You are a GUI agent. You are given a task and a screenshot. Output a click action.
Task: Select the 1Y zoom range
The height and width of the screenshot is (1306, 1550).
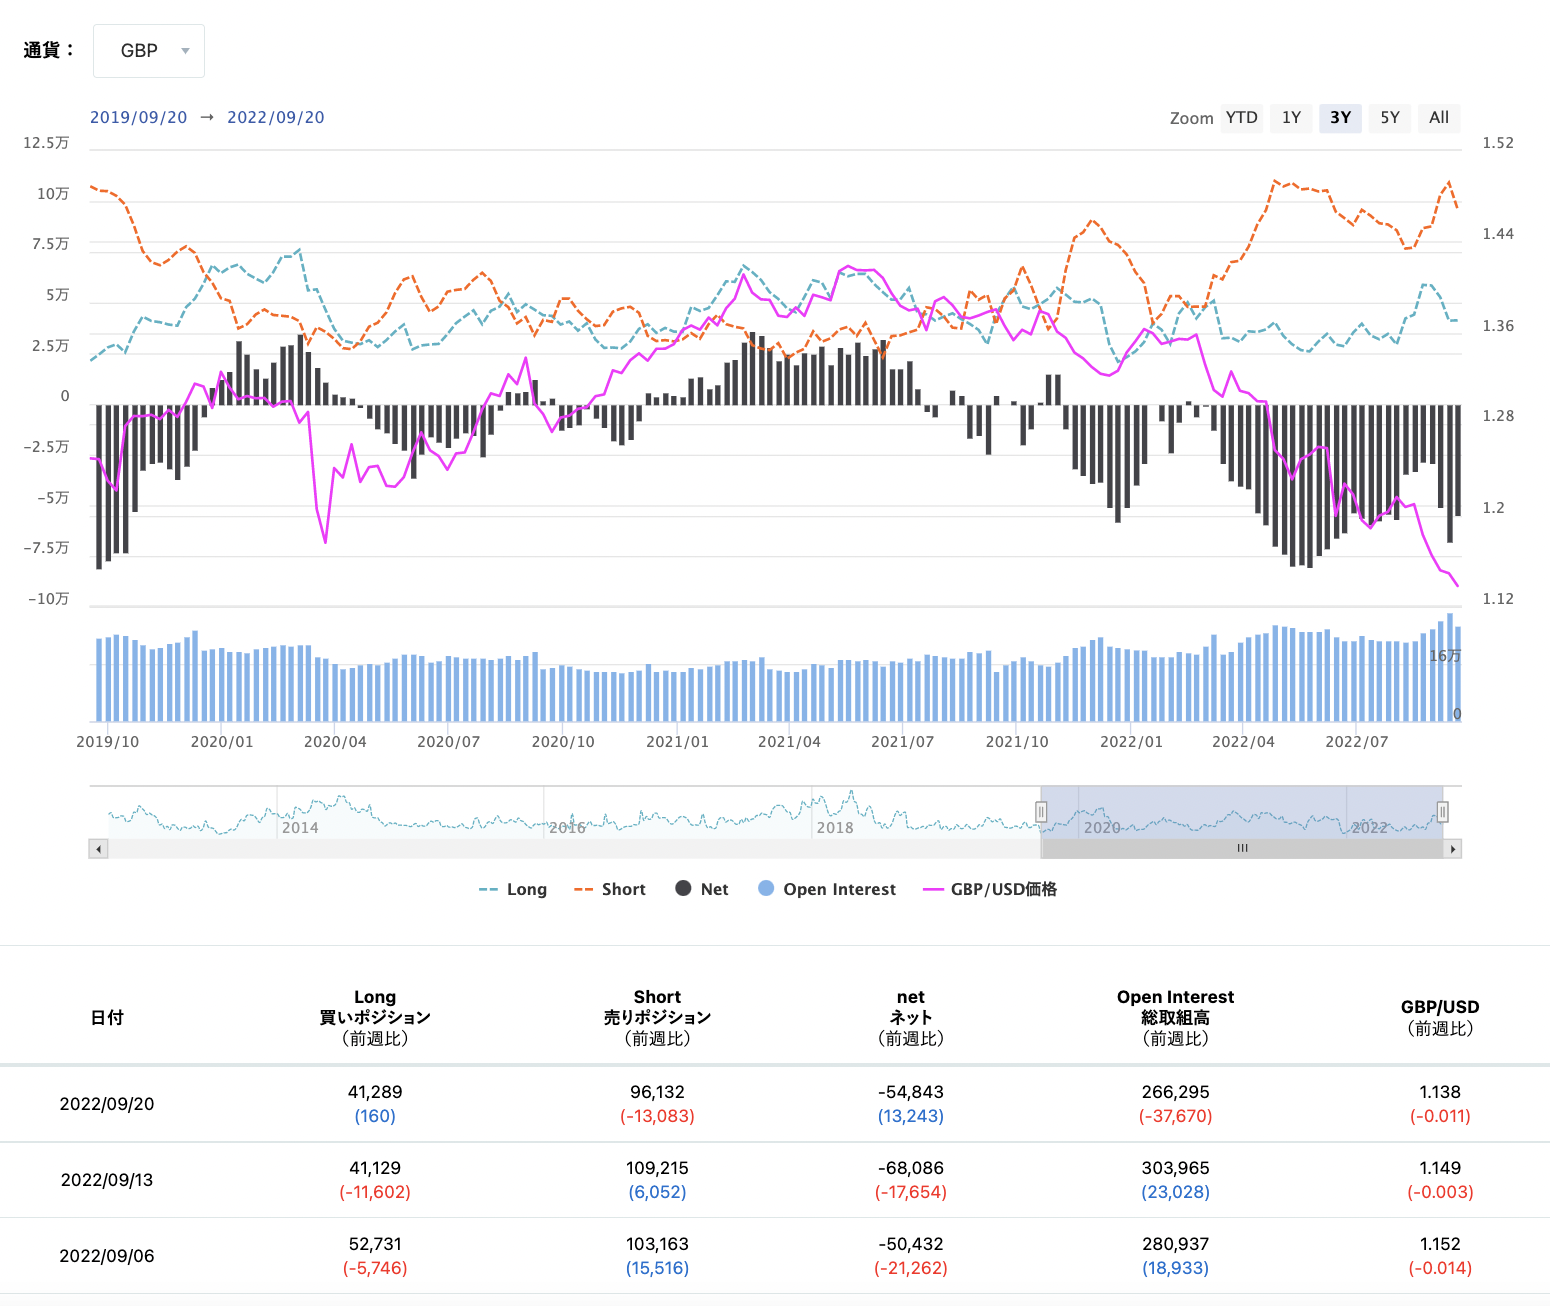(1292, 118)
